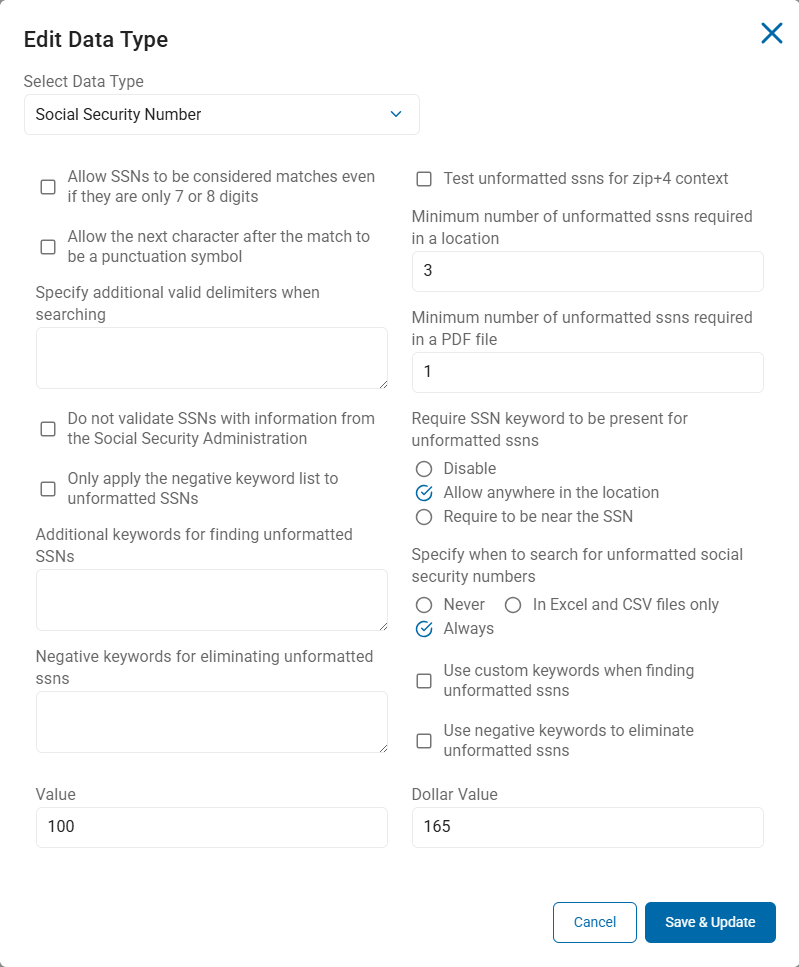The width and height of the screenshot is (799, 967).
Task: Focus the minimum unformatted ssns location field
Action: (x=588, y=271)
